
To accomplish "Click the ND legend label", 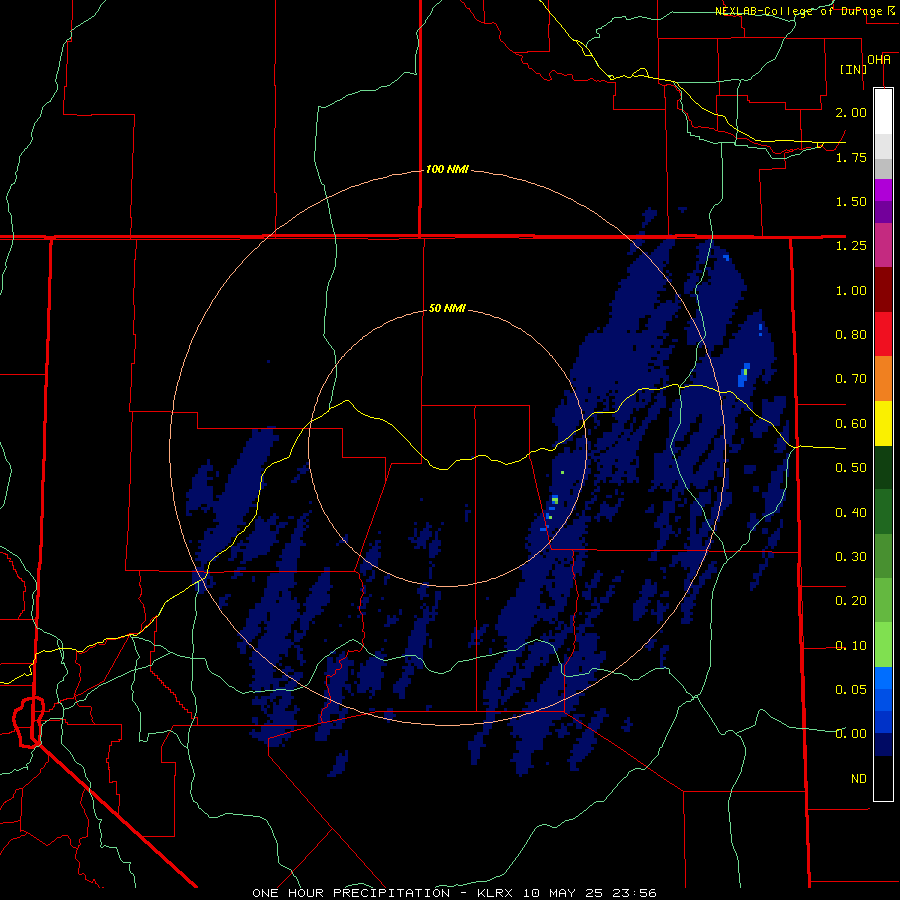I will [x=859, y=778].
